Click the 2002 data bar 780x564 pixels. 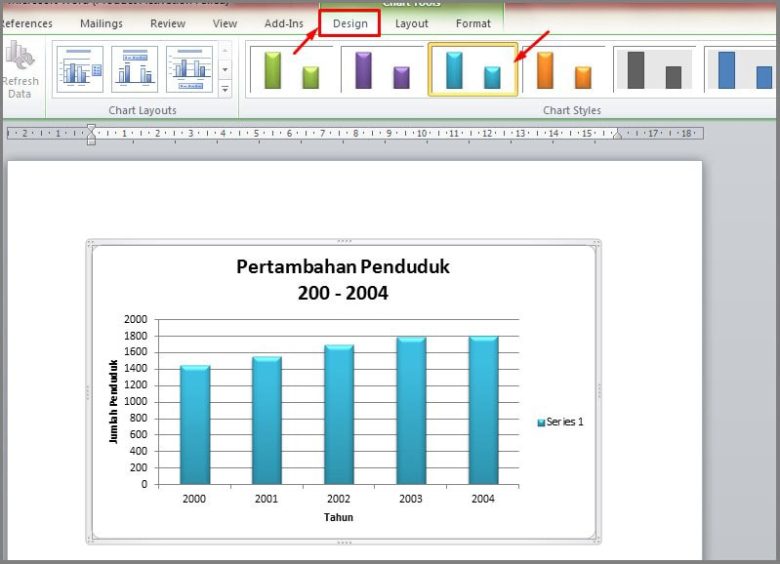[339, 414]
